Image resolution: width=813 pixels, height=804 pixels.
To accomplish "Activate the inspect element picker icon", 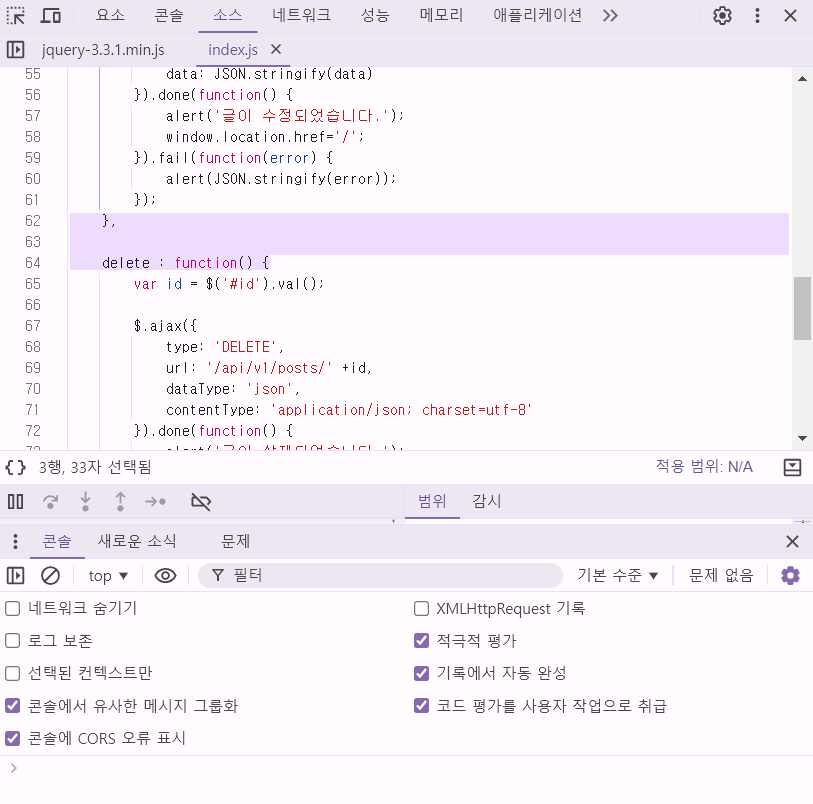I will (16, 16).
